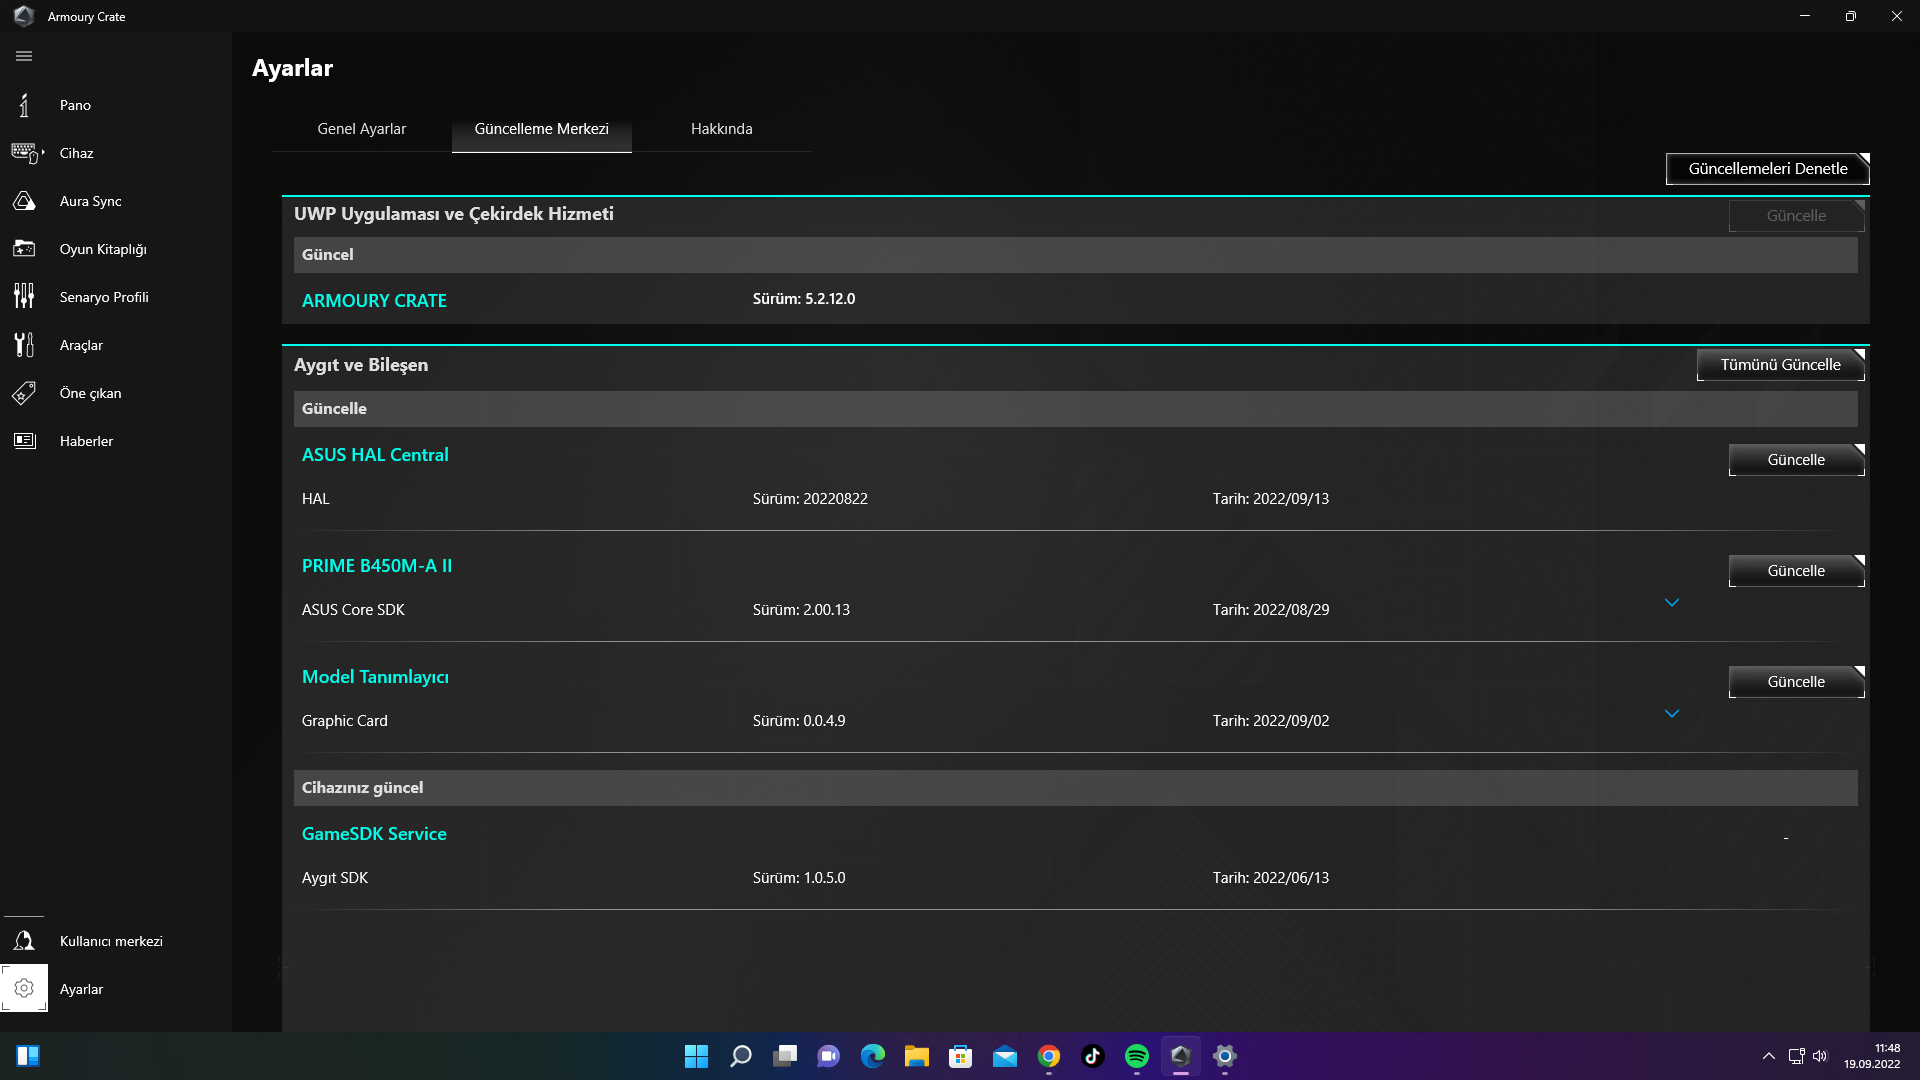Image resolution: width=1920 pixels, height=1080 pixels.
Task: Go to Oyun Kitaplığı in the sidebar
Action: click(103, 249)
